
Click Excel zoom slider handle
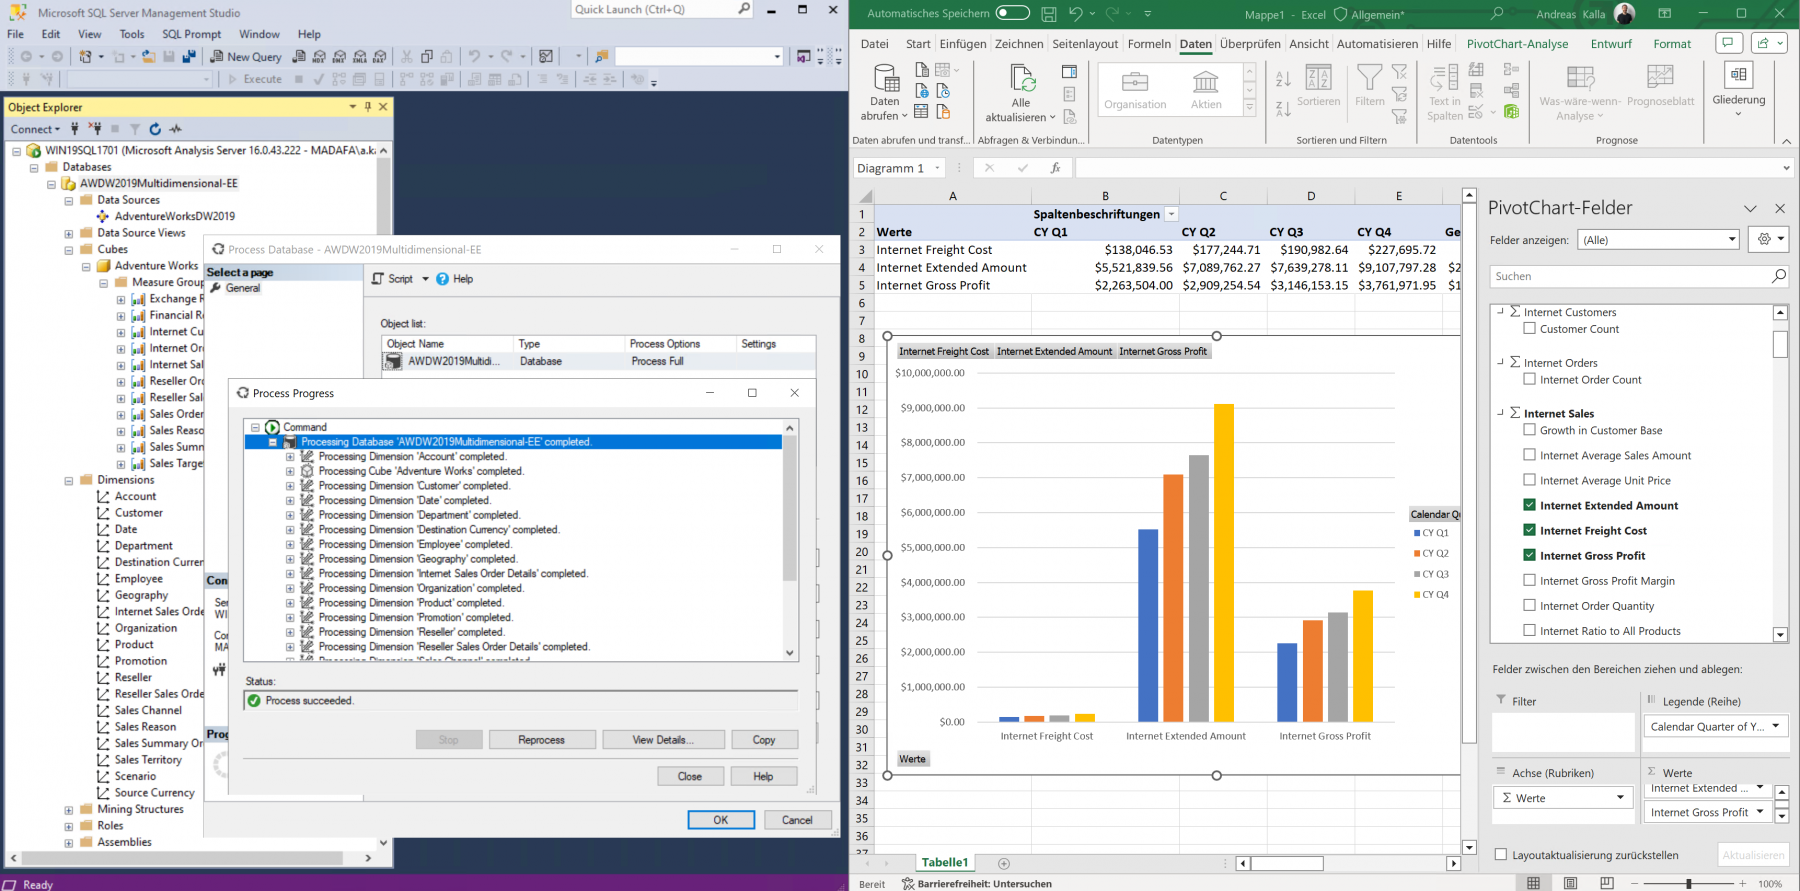[1689, 884]
